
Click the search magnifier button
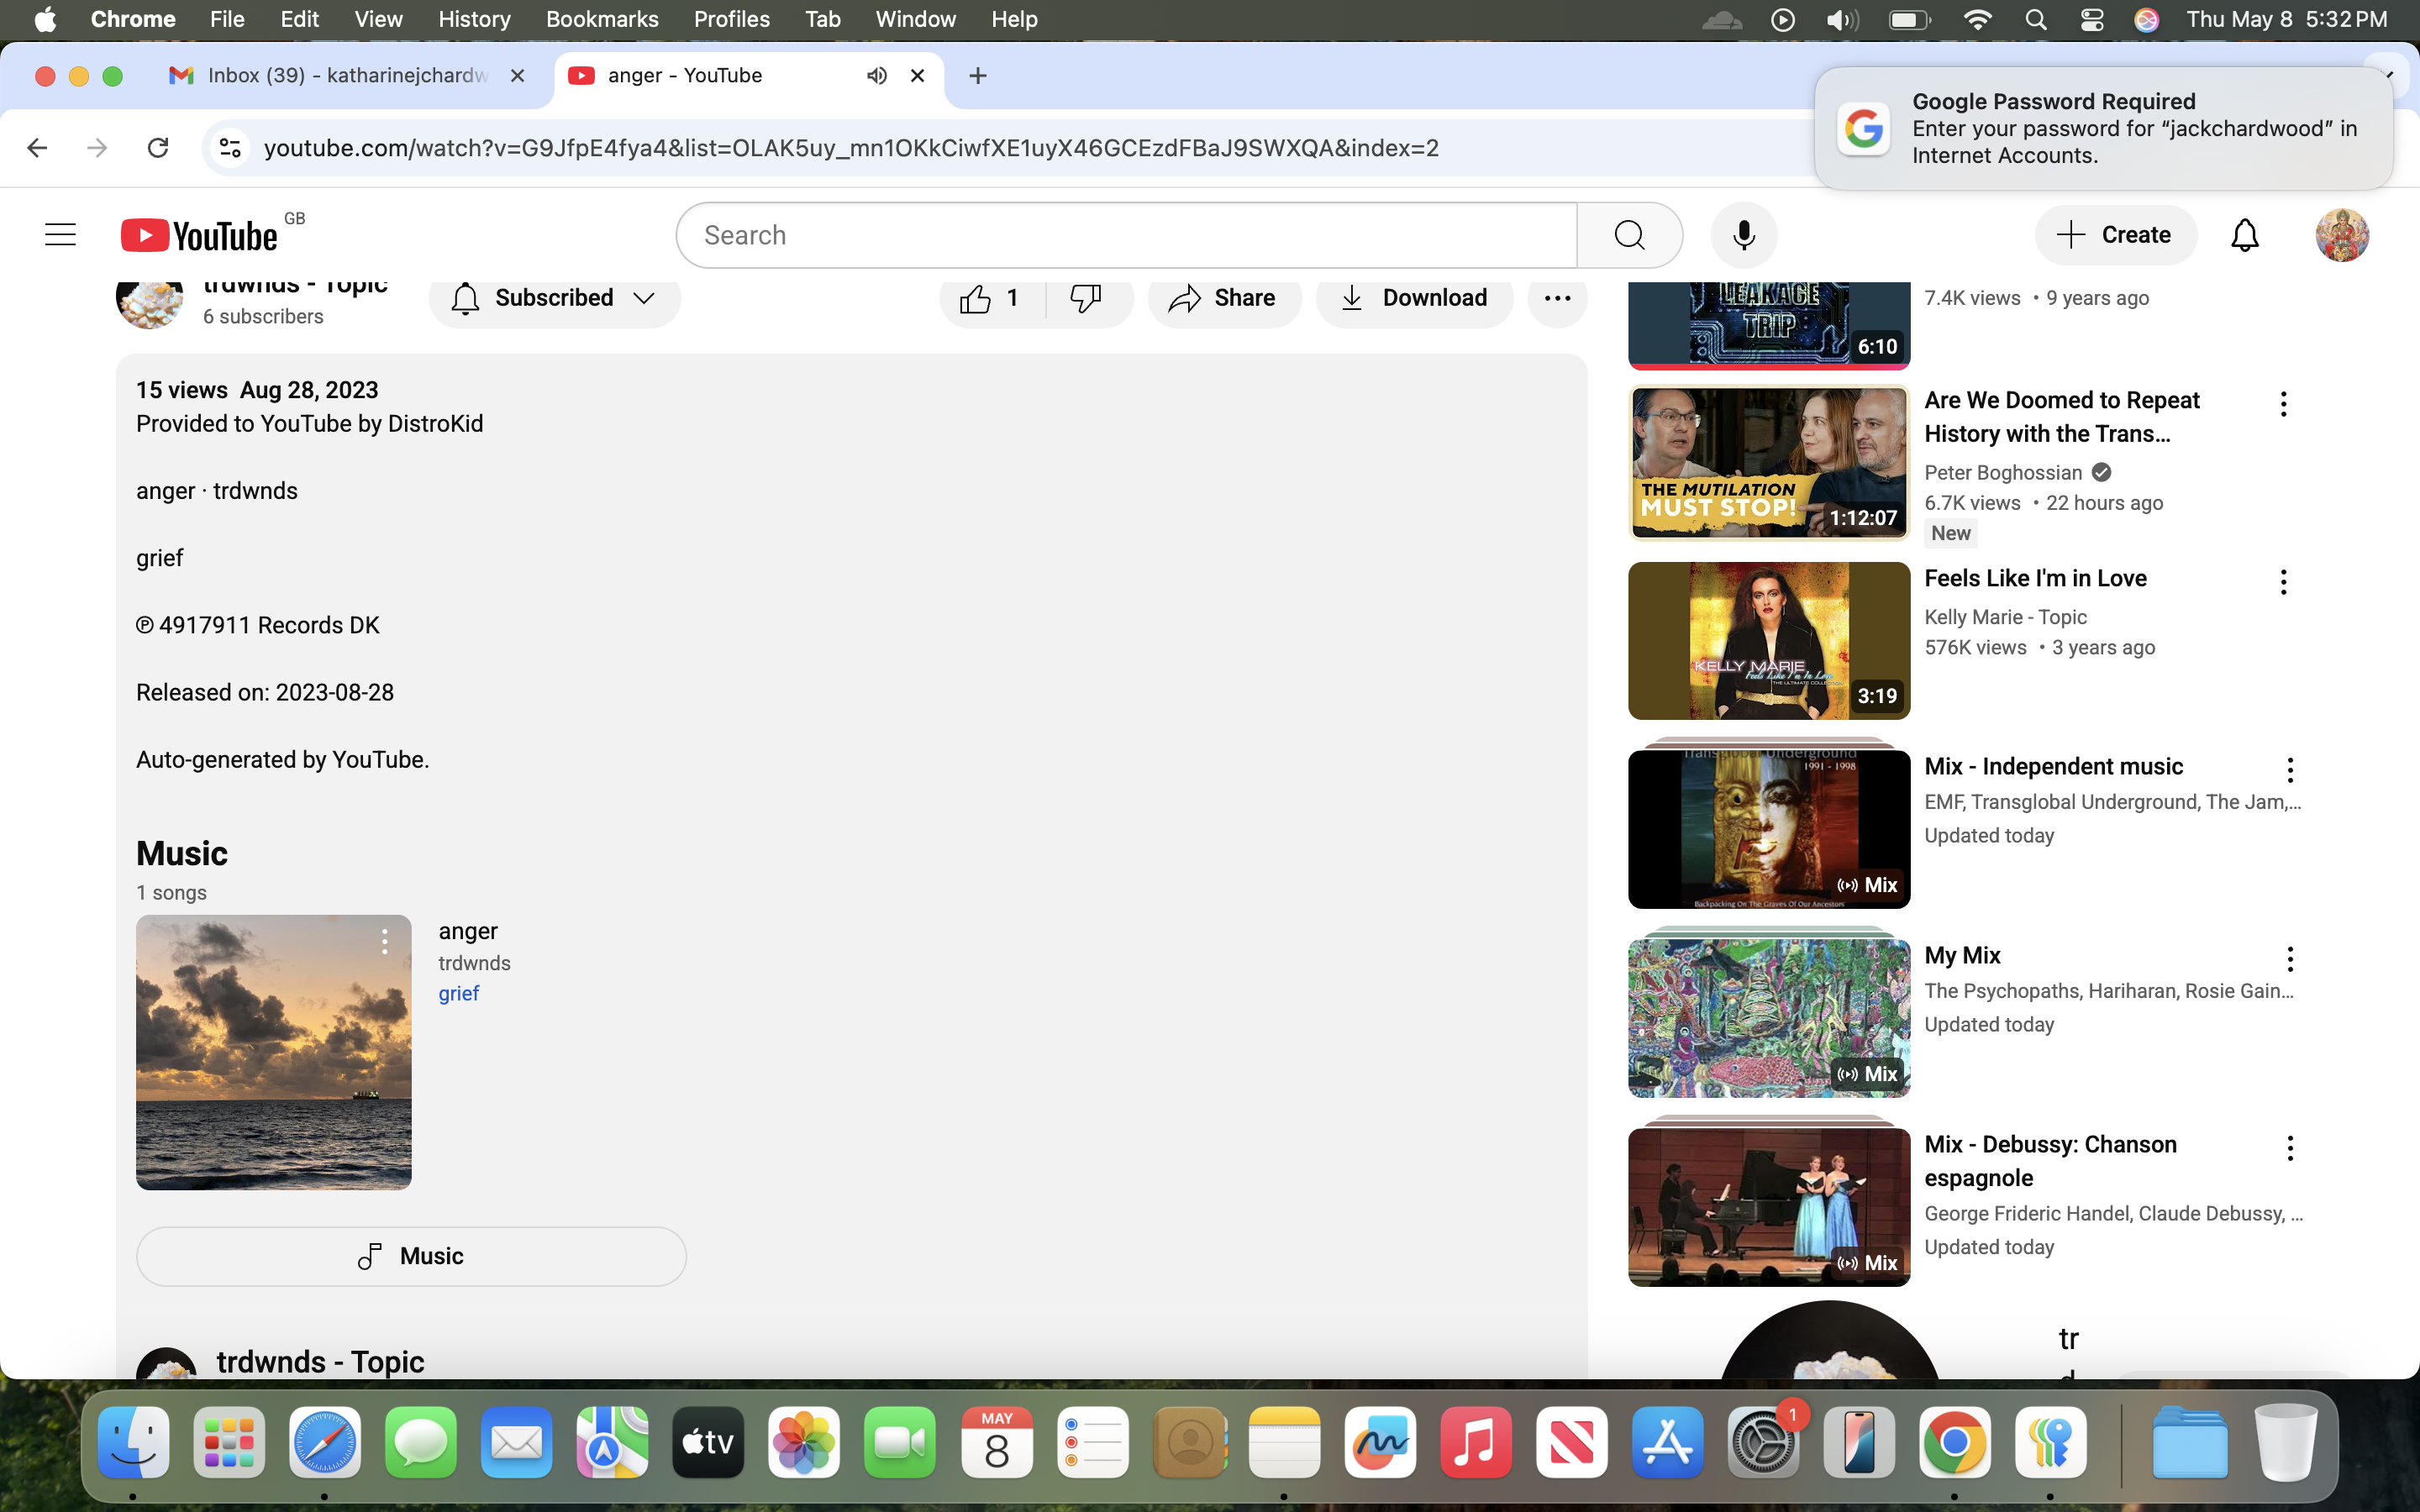click(1629, 235)
